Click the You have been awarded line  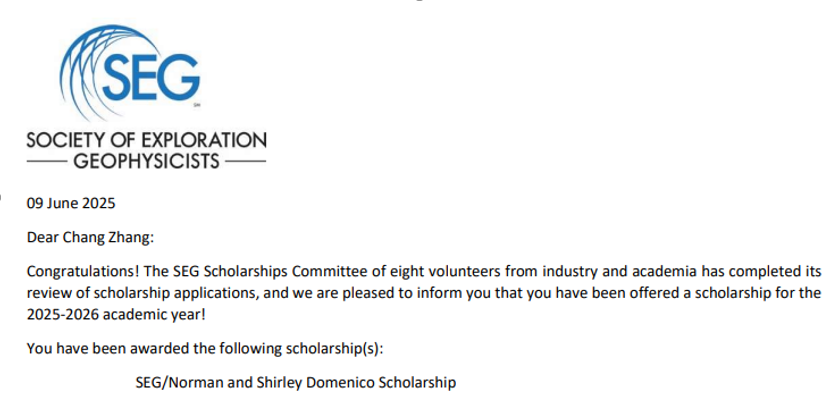[x=205, y=349]
